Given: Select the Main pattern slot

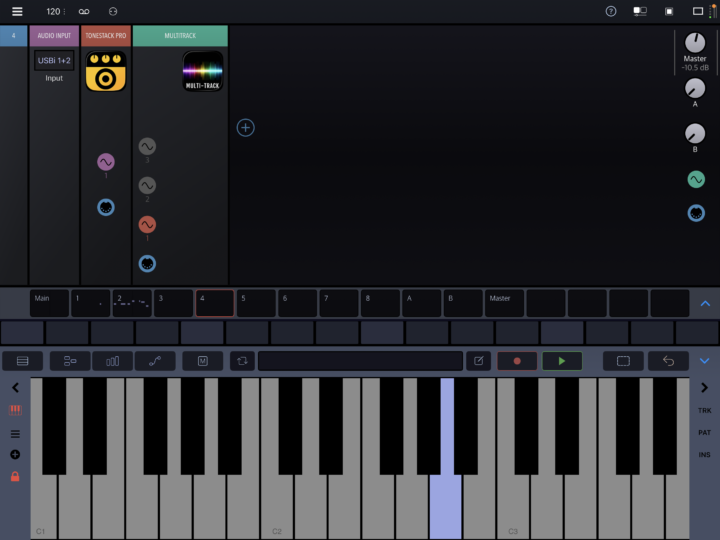Looking at the screenshot, I should coord(50,303).
